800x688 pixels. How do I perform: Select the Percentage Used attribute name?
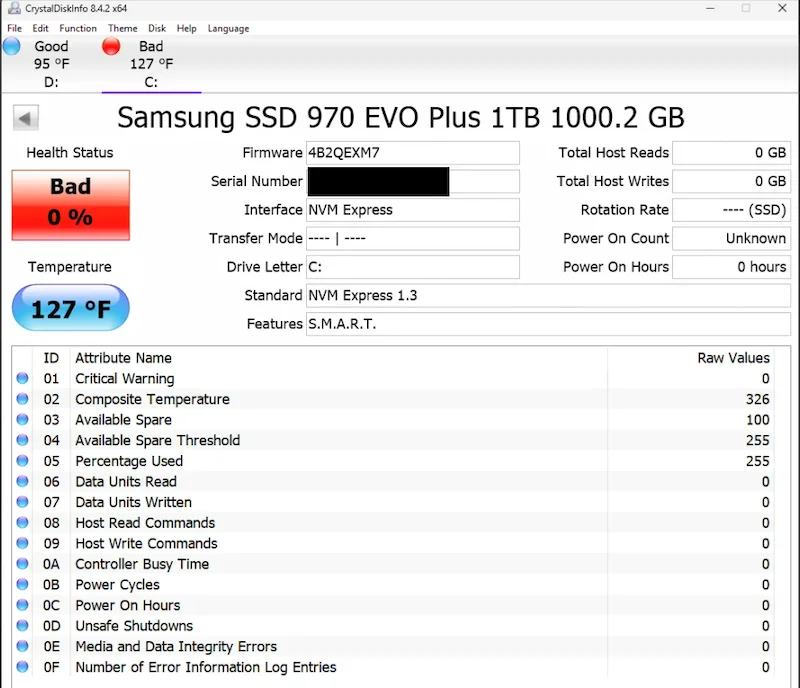129,461
